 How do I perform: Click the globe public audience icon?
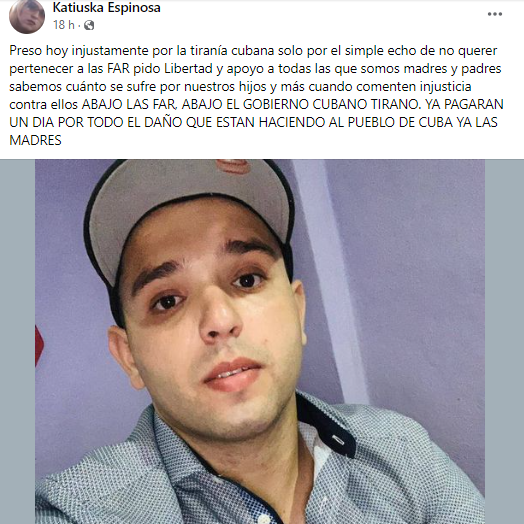pos(89,25)
